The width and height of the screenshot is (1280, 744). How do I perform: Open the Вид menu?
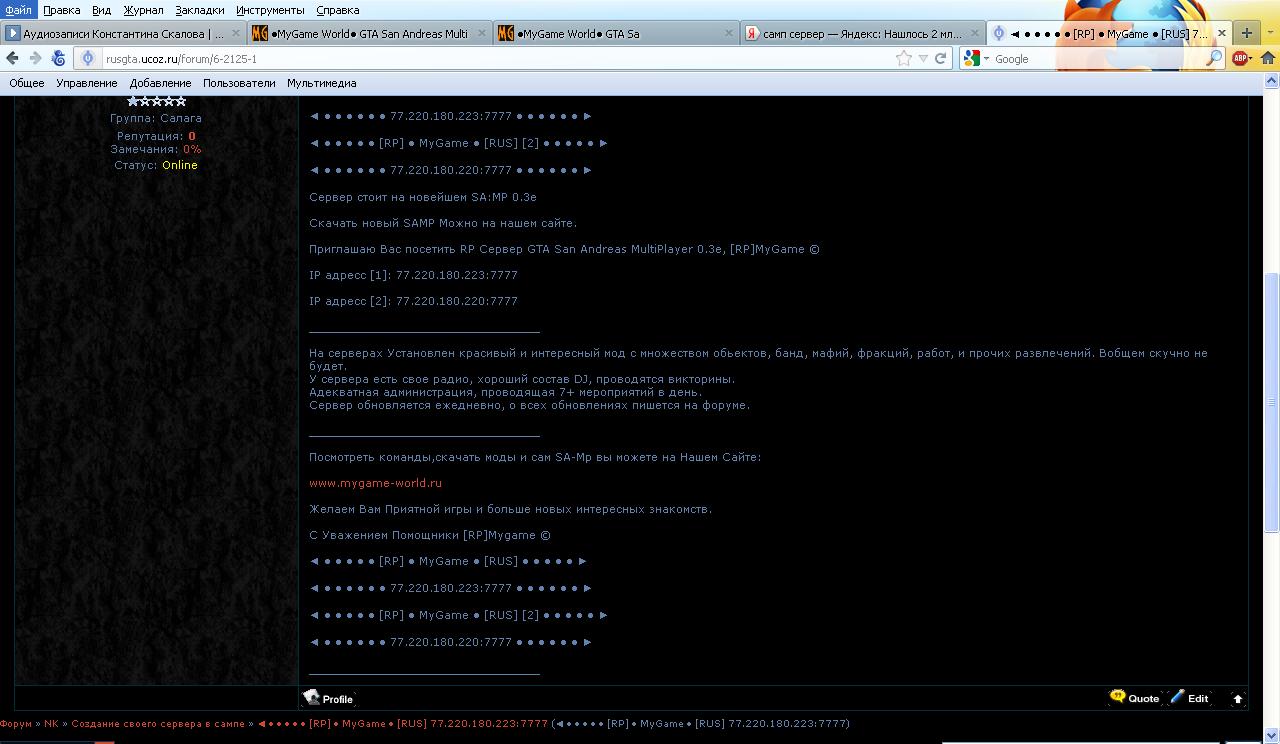click(x=101, y=10)
